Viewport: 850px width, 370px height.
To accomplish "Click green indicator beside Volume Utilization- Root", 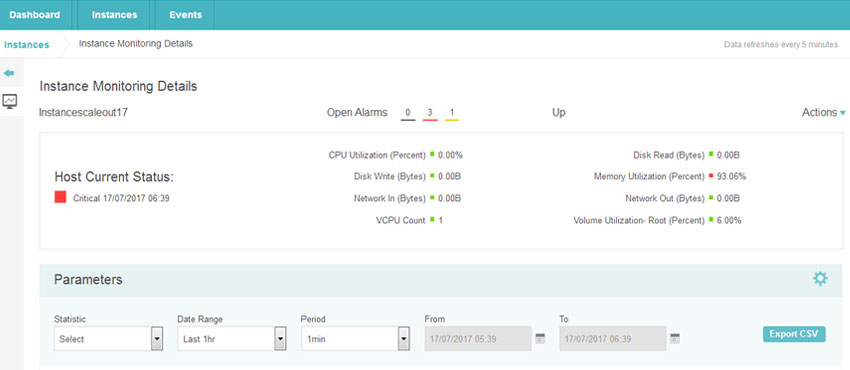I will [711, 220].
